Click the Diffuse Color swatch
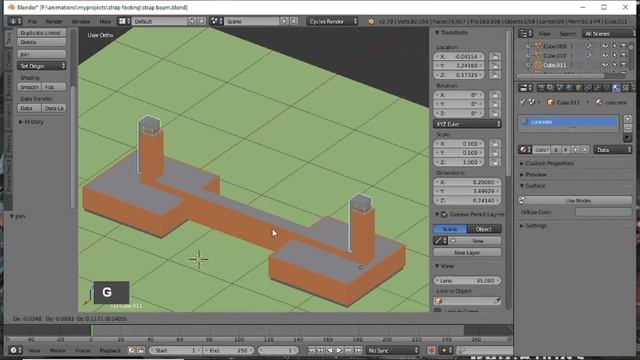Viewport: 640px width, 360px height. [x=603, y=212]
